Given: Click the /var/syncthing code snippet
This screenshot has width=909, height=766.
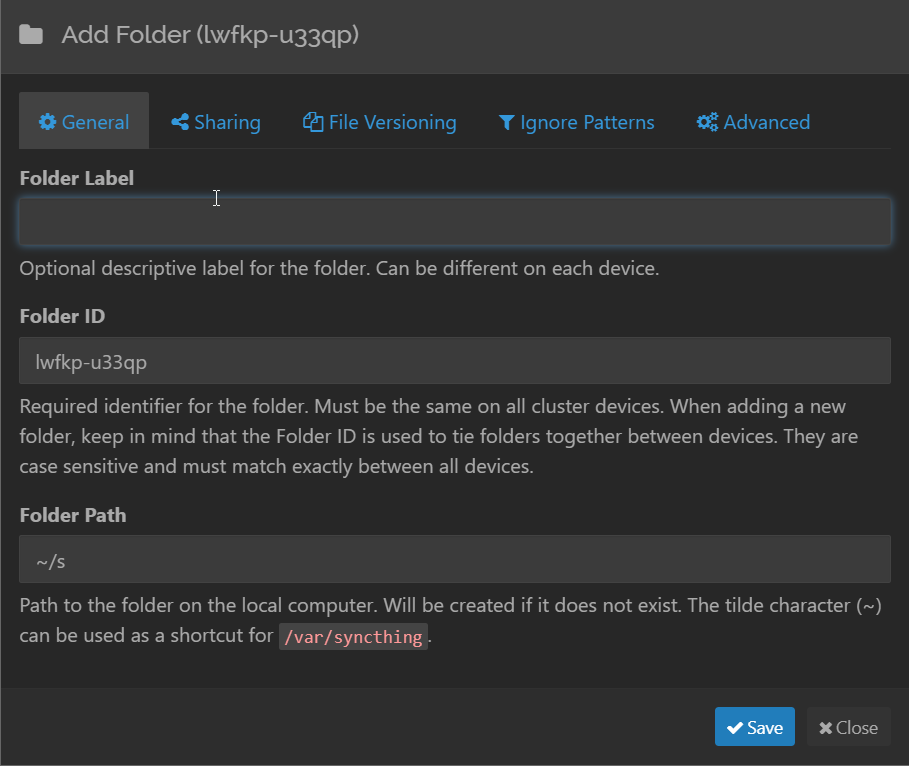Looking at the screenshot, I should click(x=353, y=636).
